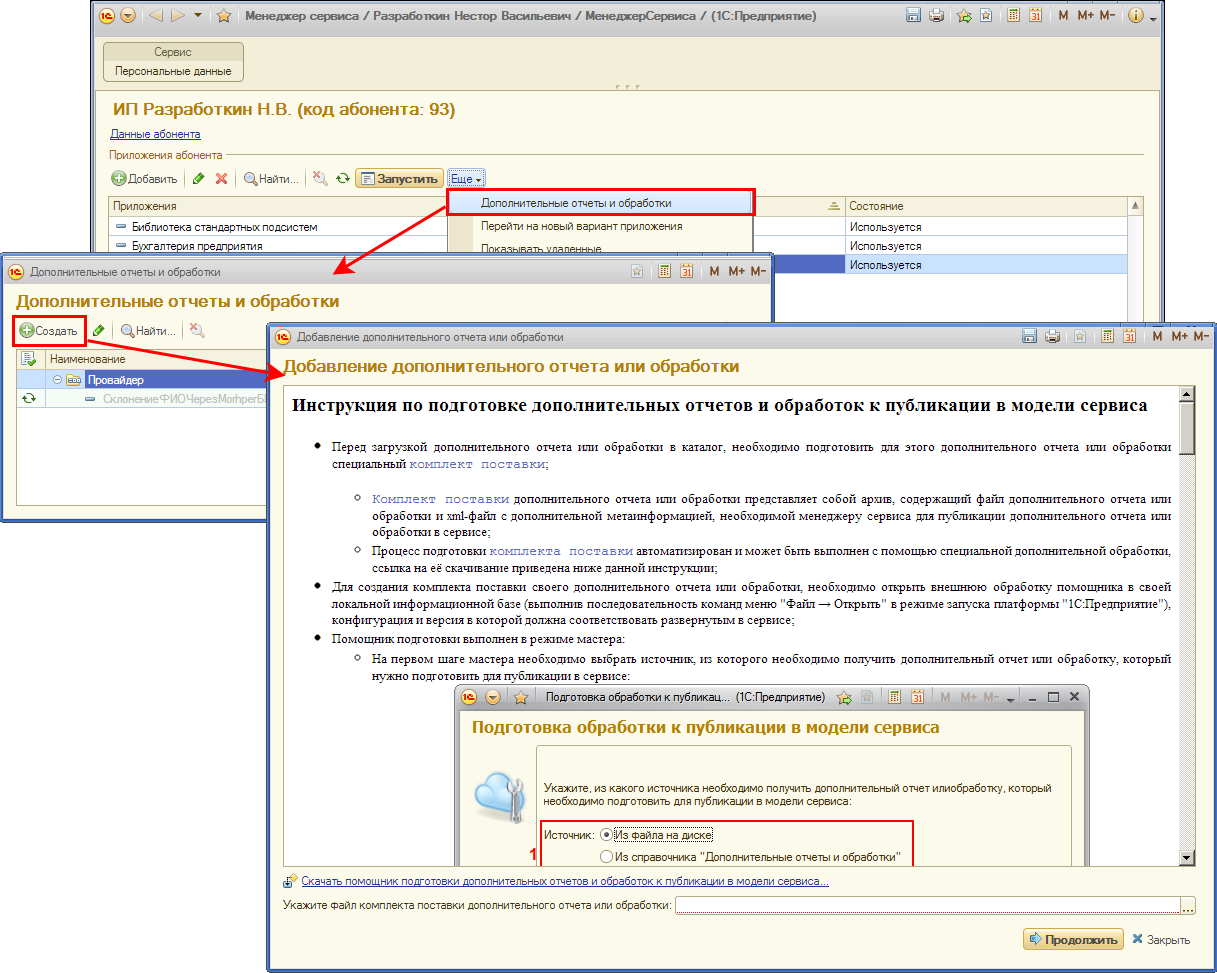Select Из справочника radio button
The image size is (1217, 973).
[x=606, y=857]
